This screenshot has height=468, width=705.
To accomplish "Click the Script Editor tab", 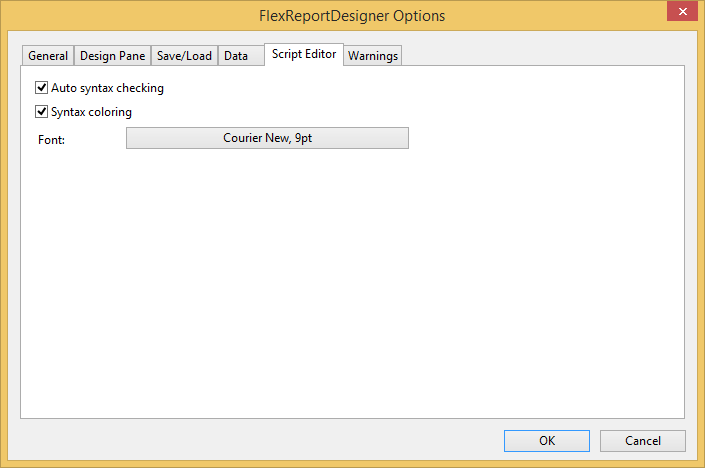I will (304, 54).
